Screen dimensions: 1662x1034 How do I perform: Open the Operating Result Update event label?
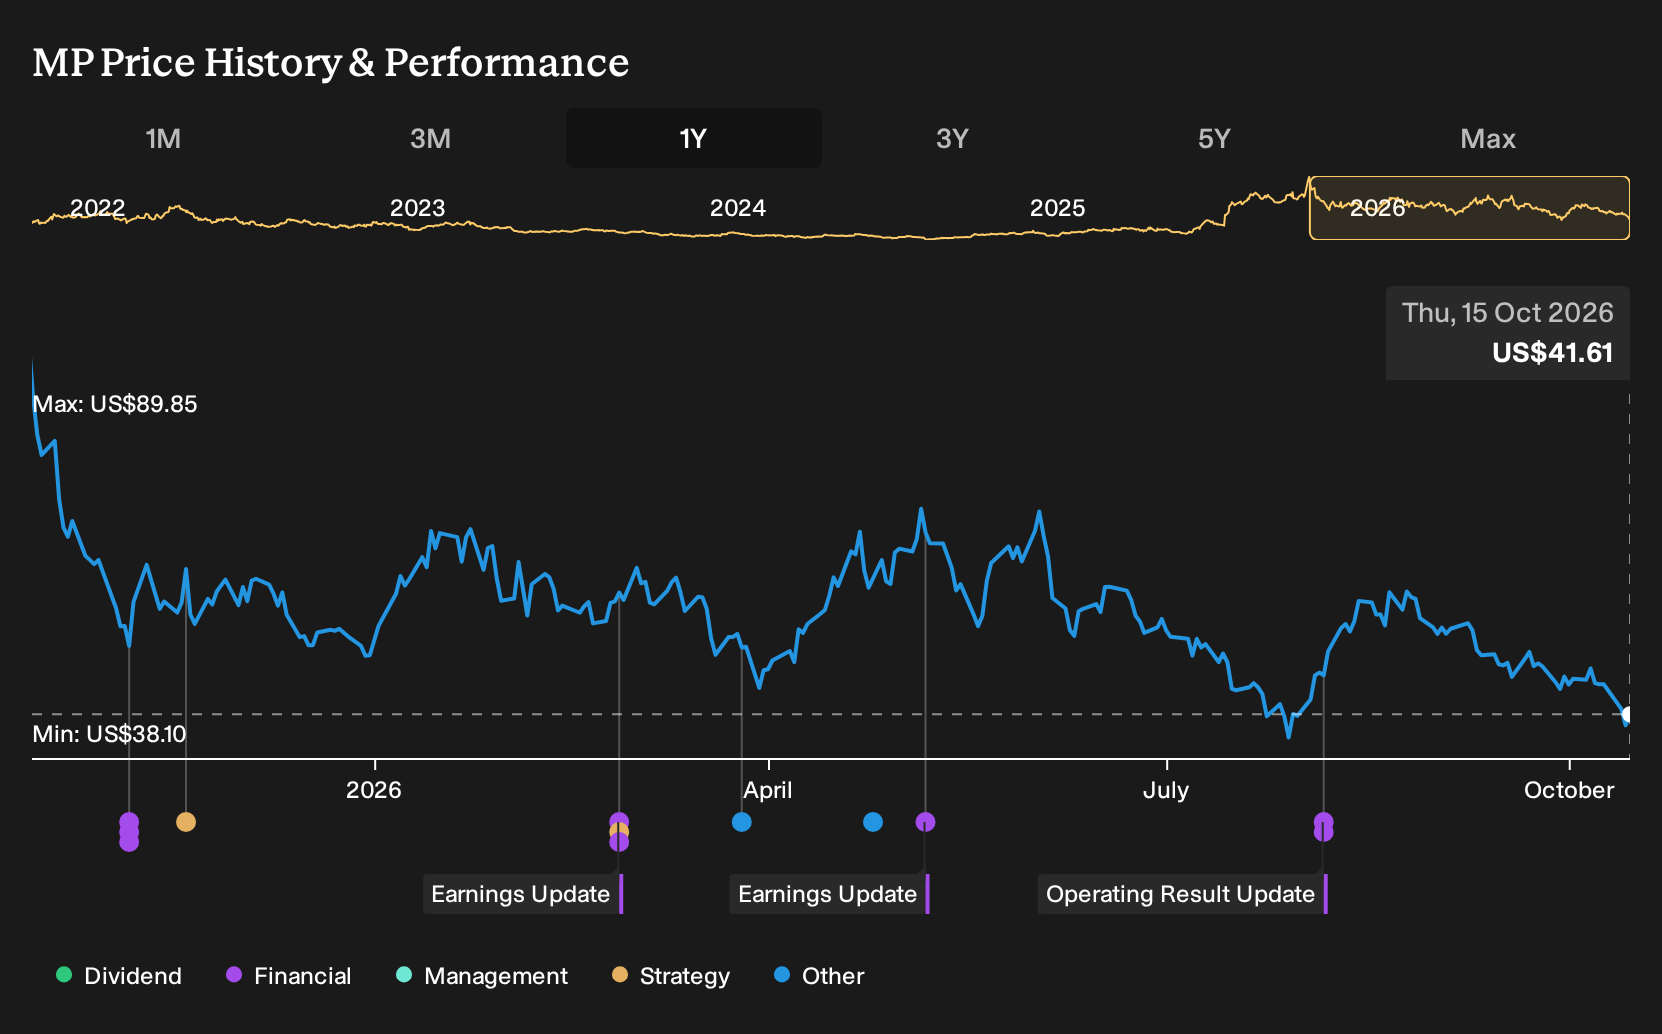pyautogui.click(x=1182, y=894)
